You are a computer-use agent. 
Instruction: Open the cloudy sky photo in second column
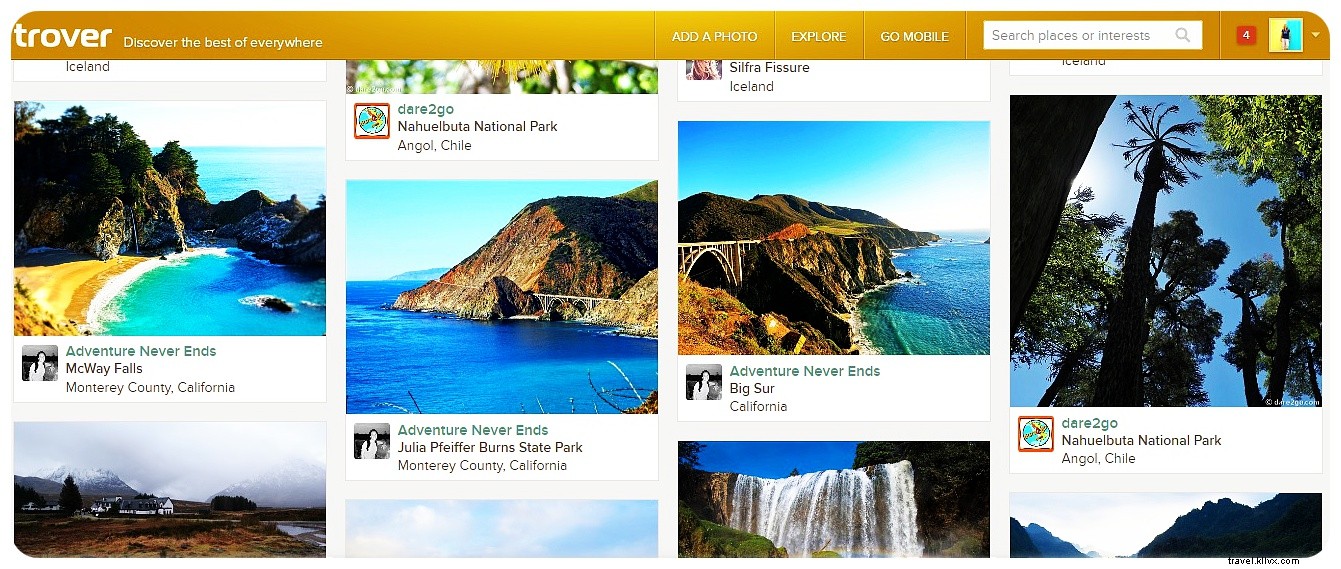(x=502, y=529)
